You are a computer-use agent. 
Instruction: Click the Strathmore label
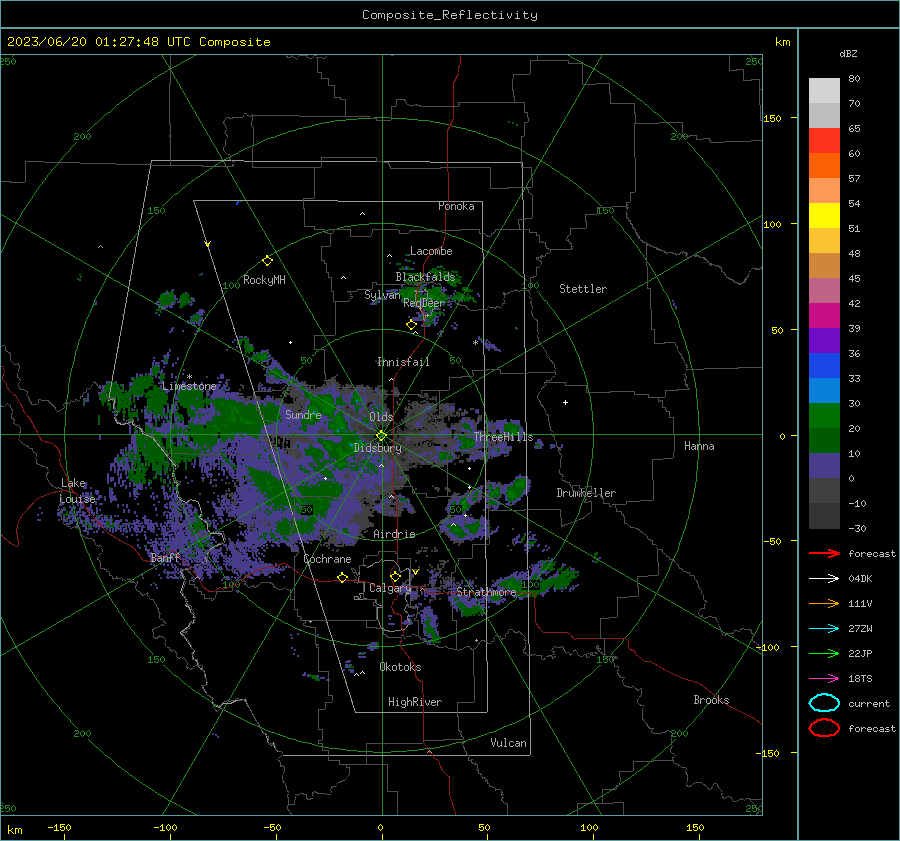click(486, 592)
